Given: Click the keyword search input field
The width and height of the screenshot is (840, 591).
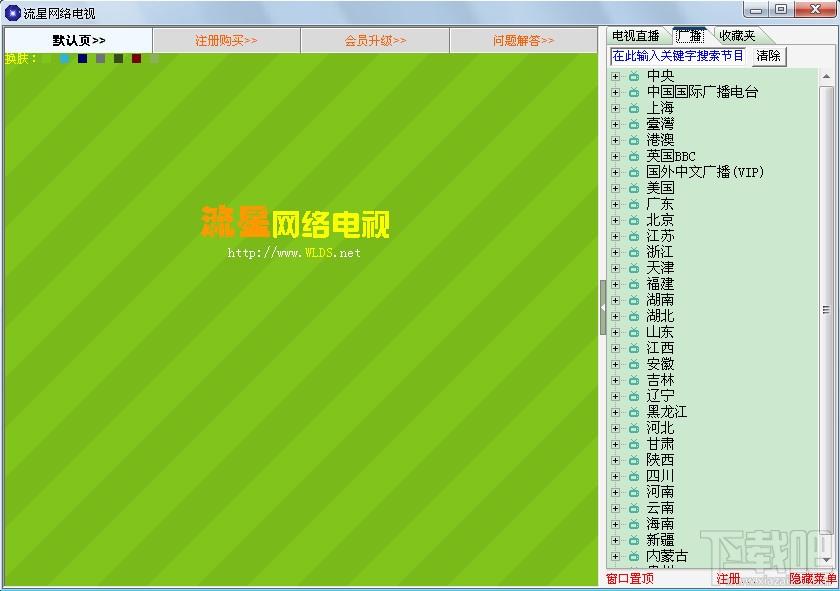Looking at the screenshot, I should [678, 56].
